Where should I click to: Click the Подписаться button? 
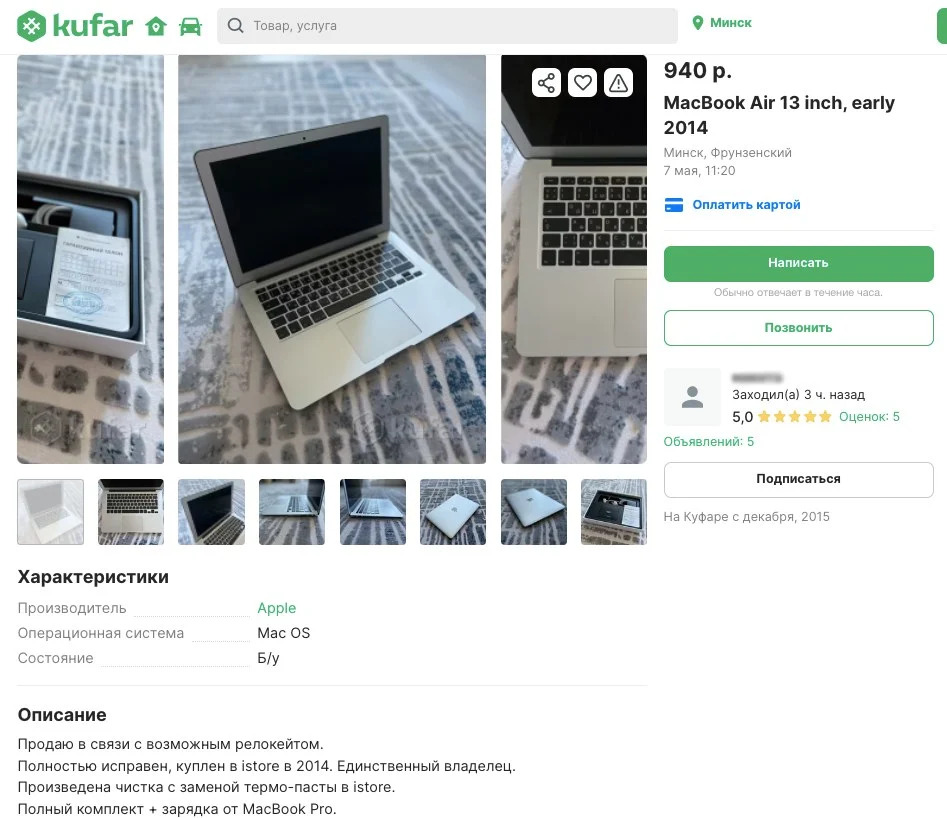click(798, 480)
